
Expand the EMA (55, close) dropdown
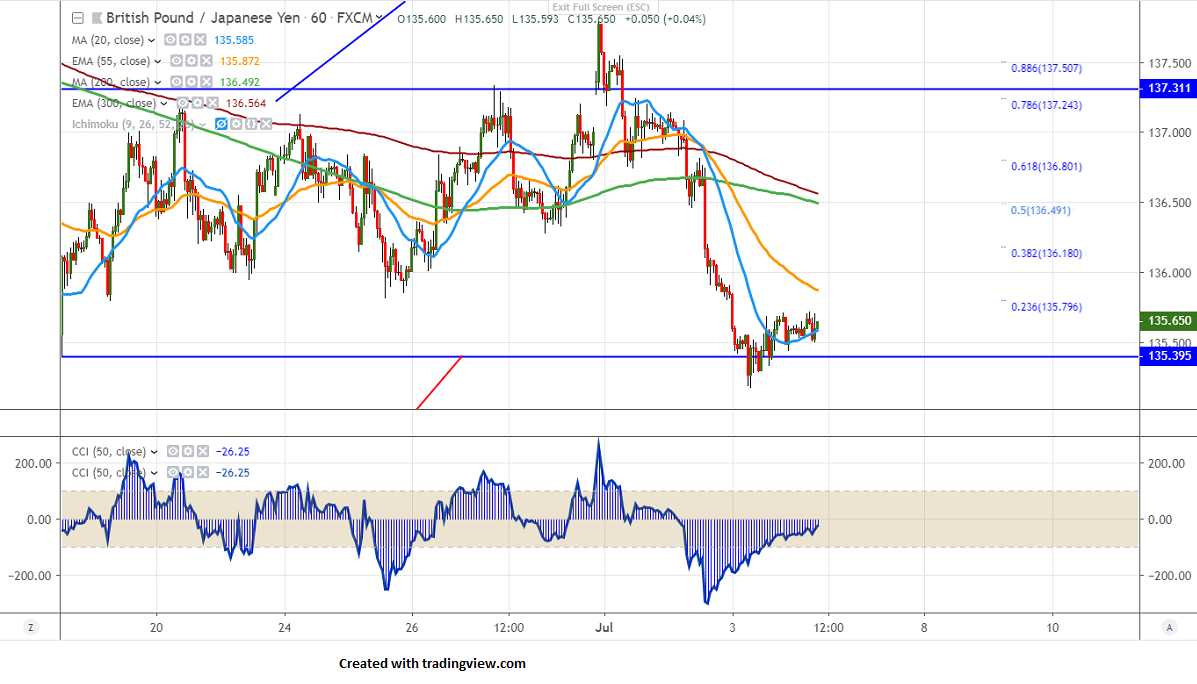coord(158,61)
